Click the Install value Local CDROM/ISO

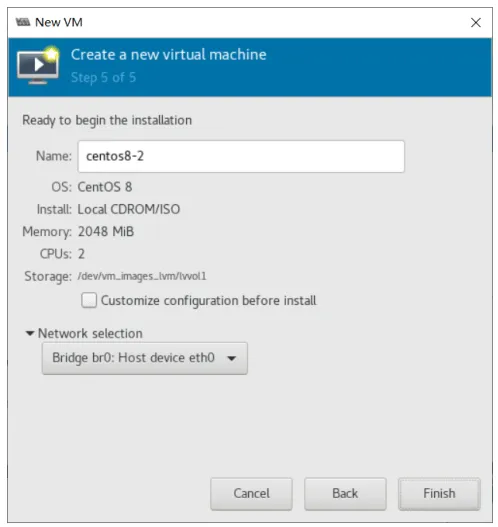pos(129,209)
